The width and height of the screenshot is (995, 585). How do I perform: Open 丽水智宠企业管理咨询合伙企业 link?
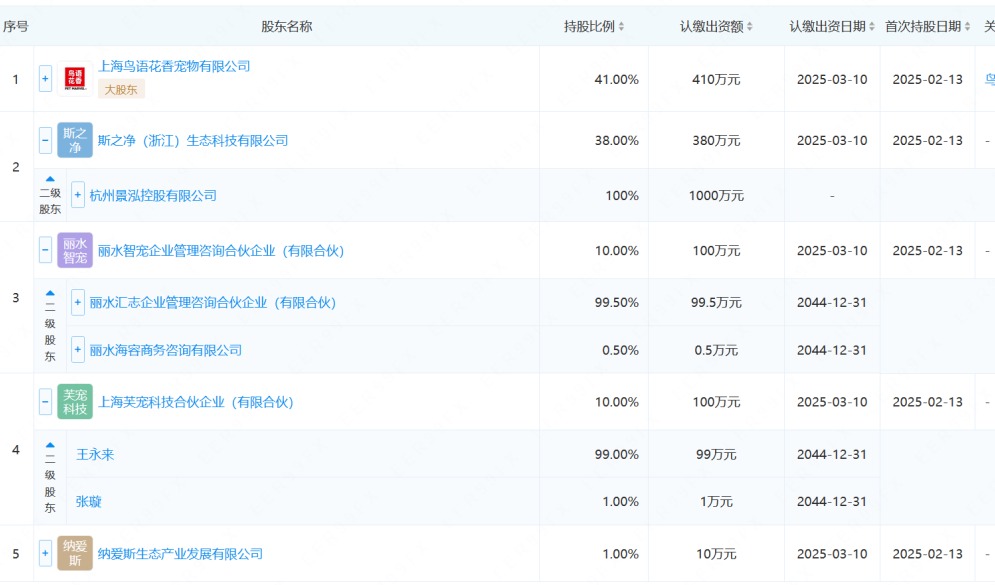(221, 251)
